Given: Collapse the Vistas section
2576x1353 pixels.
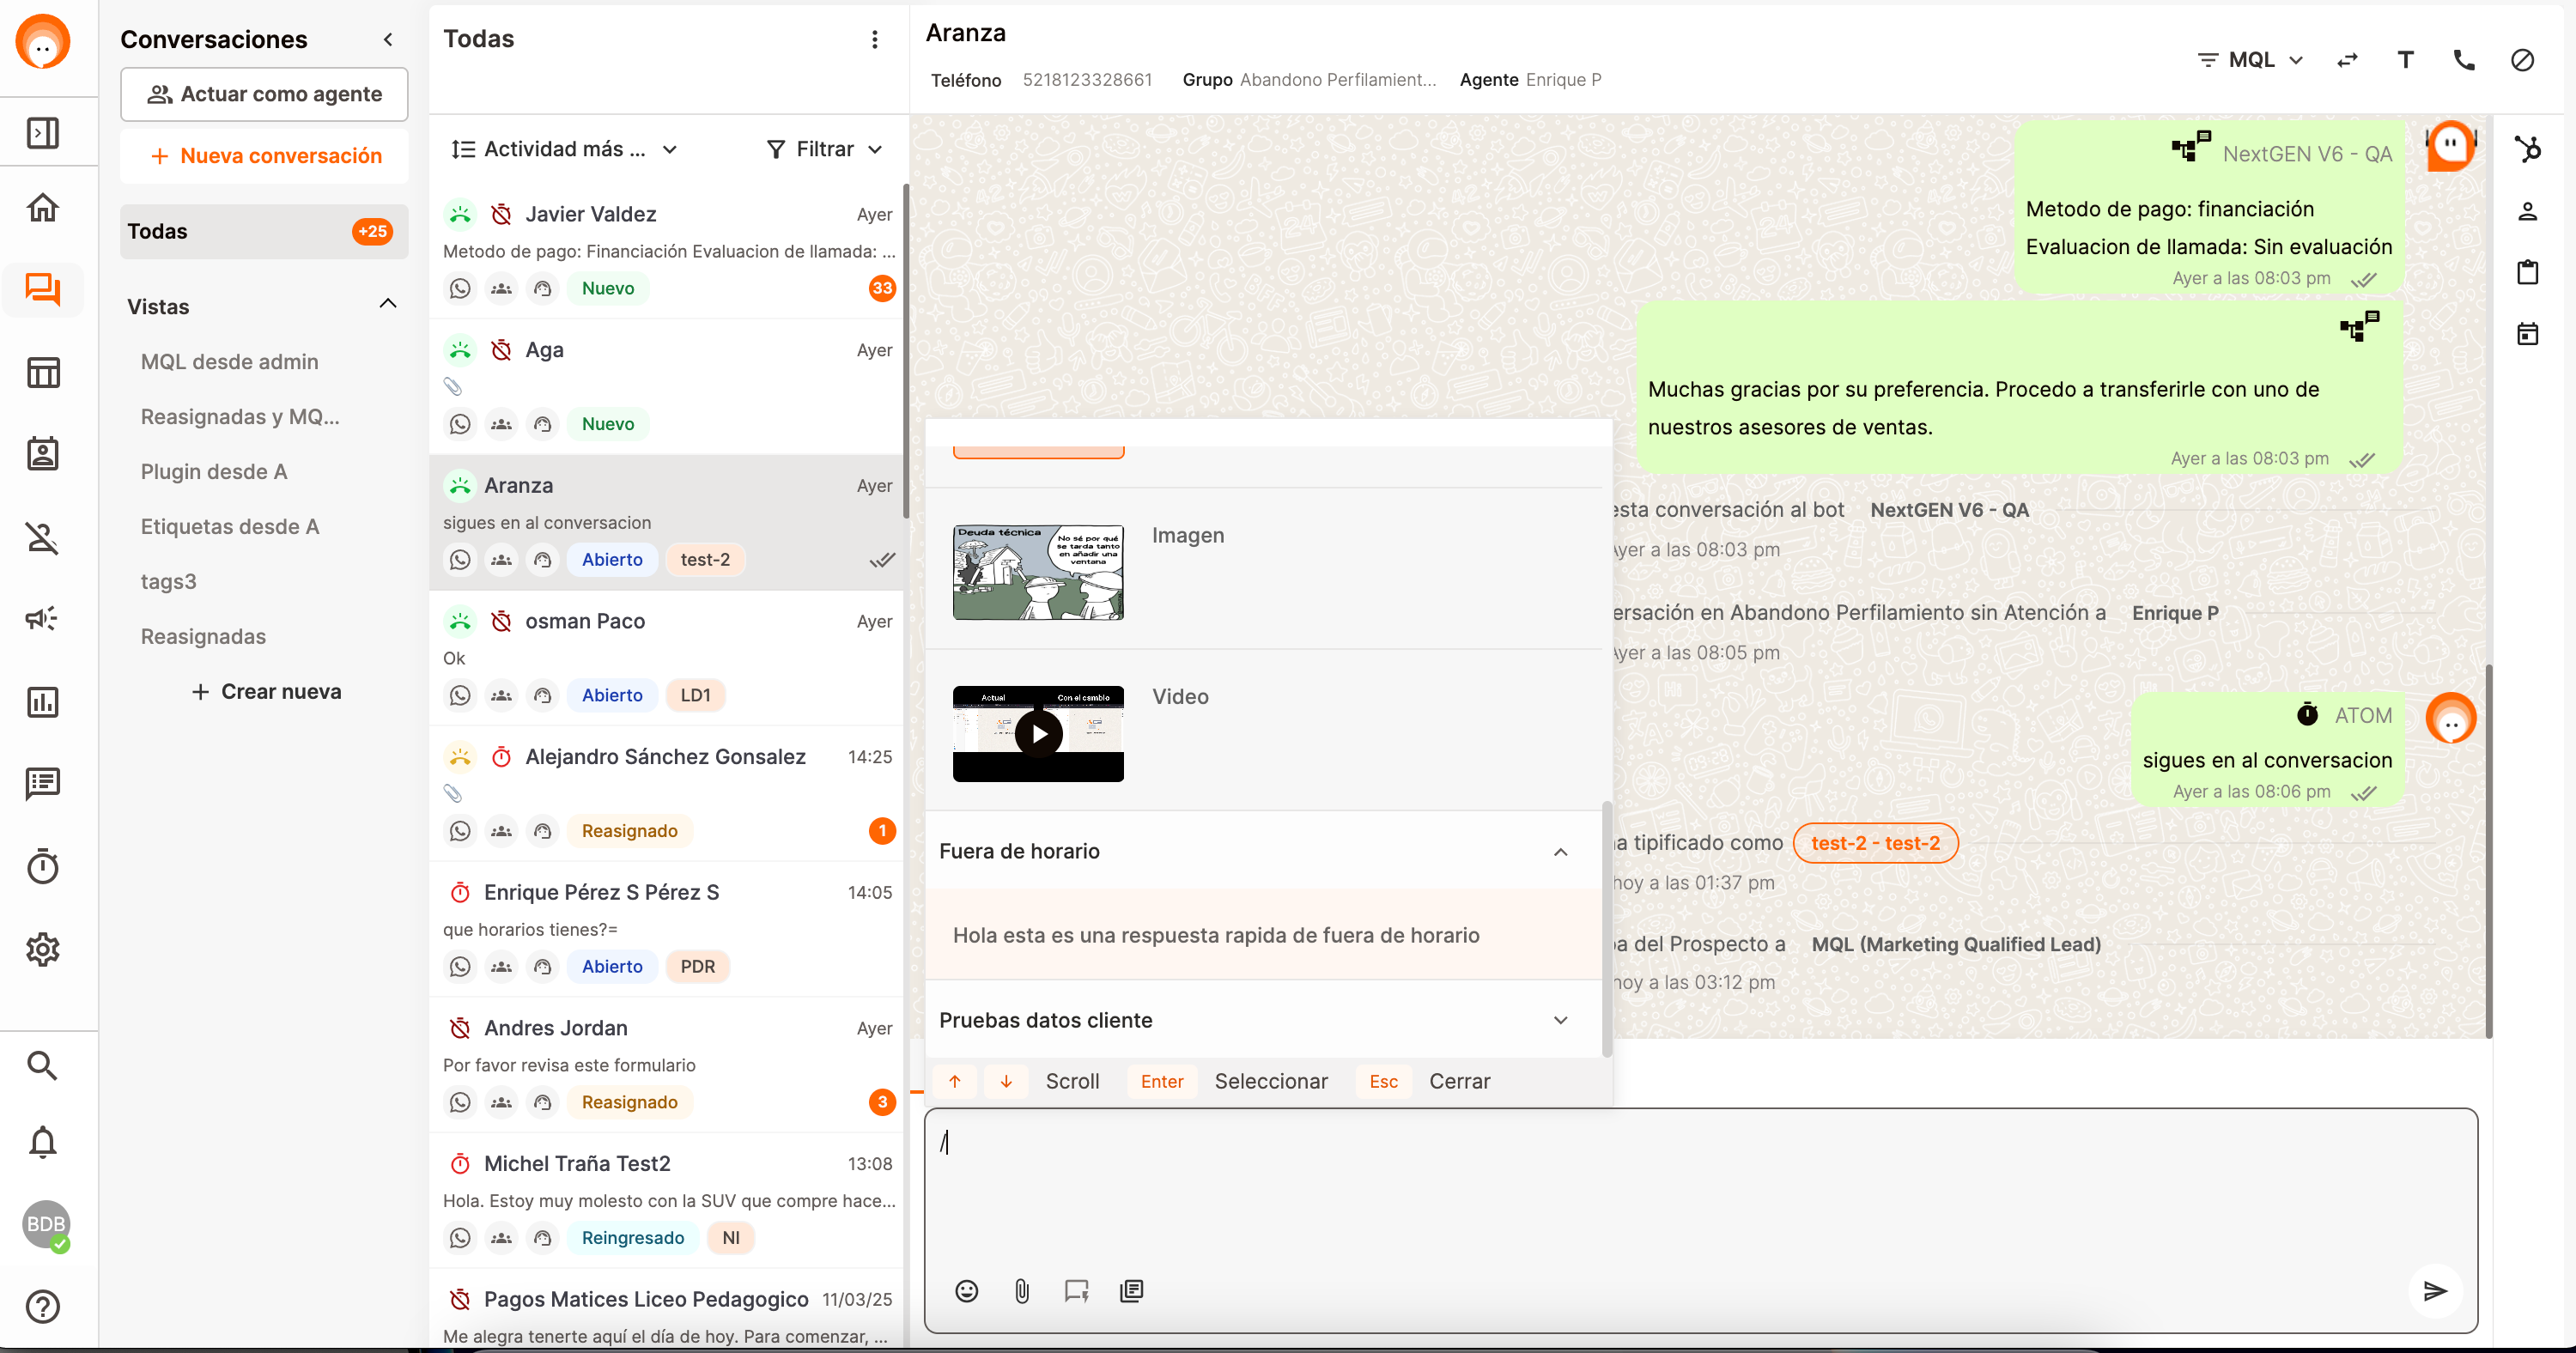Looking at the screenshot, I should point(388,304).
